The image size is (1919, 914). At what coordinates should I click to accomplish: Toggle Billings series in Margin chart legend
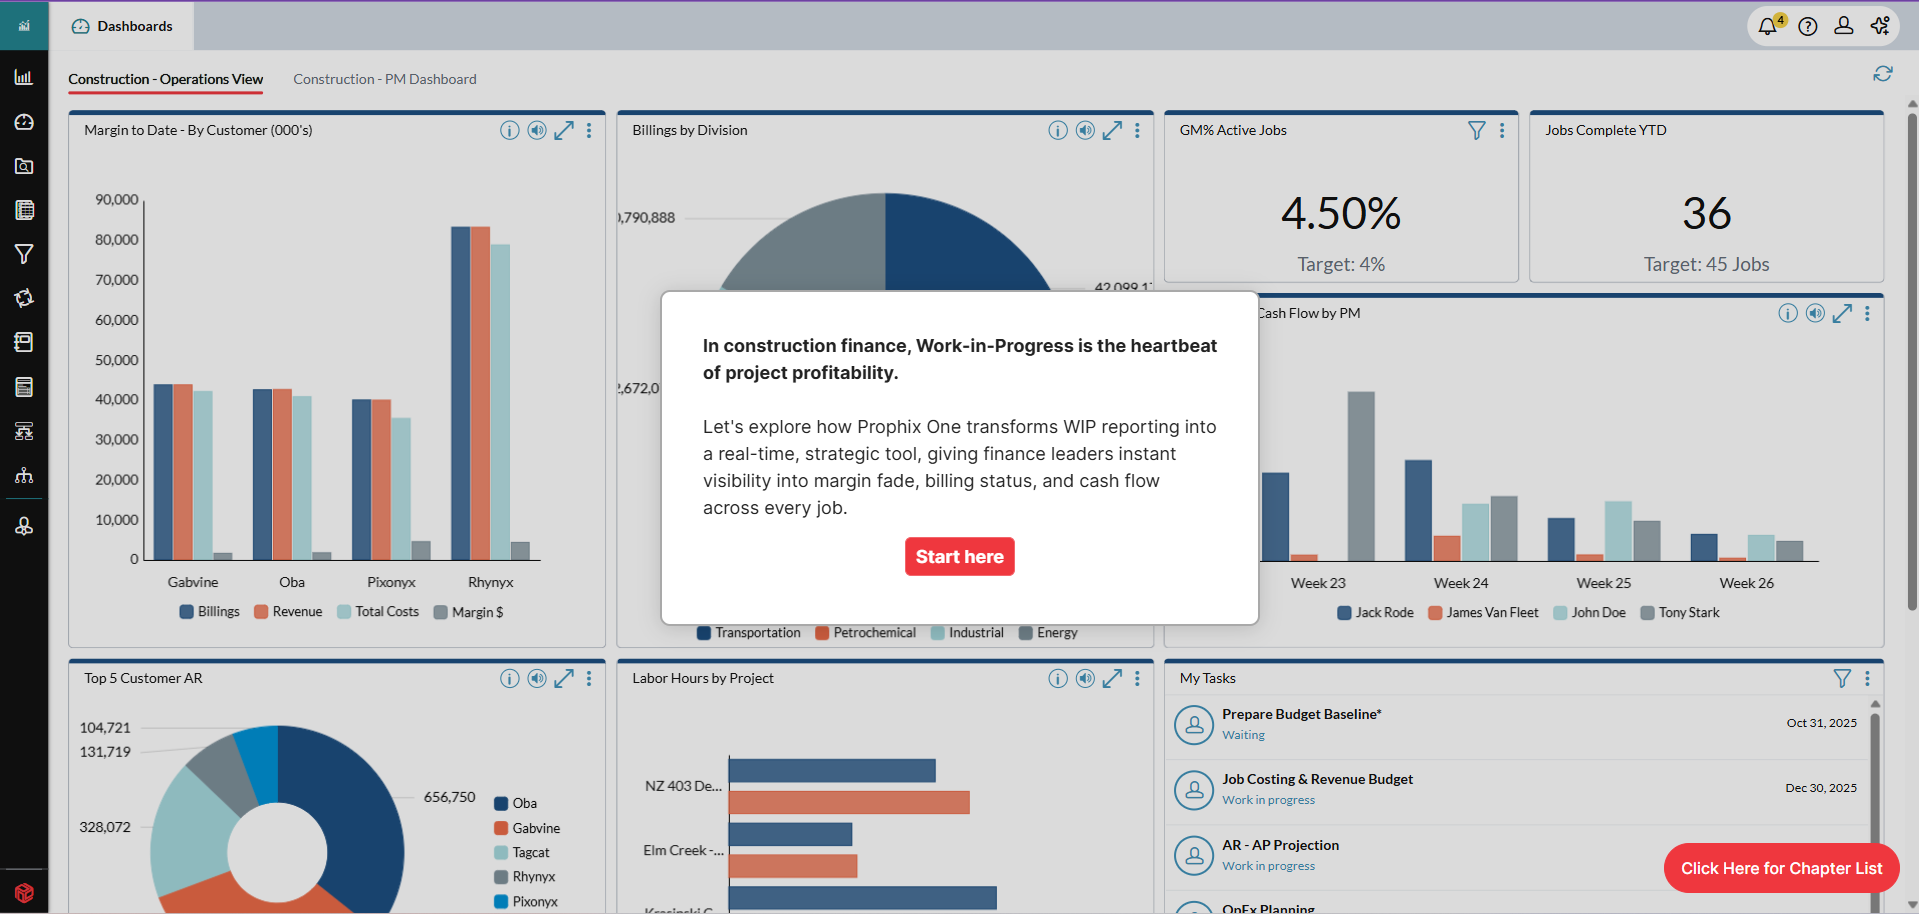click(x=209, y=612)
